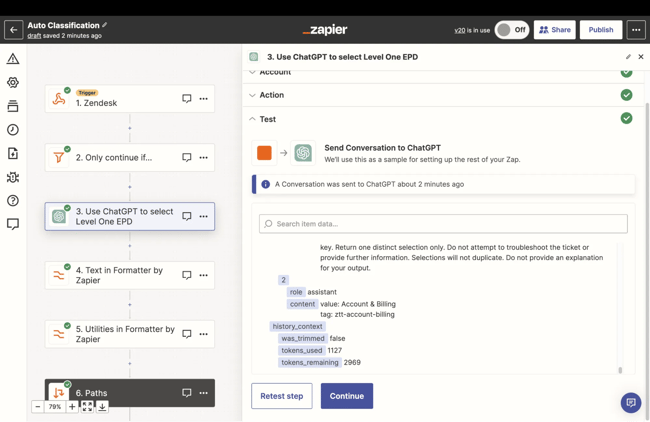Click the Zapier logo
The image size is (650, 422).
(325, 29)
